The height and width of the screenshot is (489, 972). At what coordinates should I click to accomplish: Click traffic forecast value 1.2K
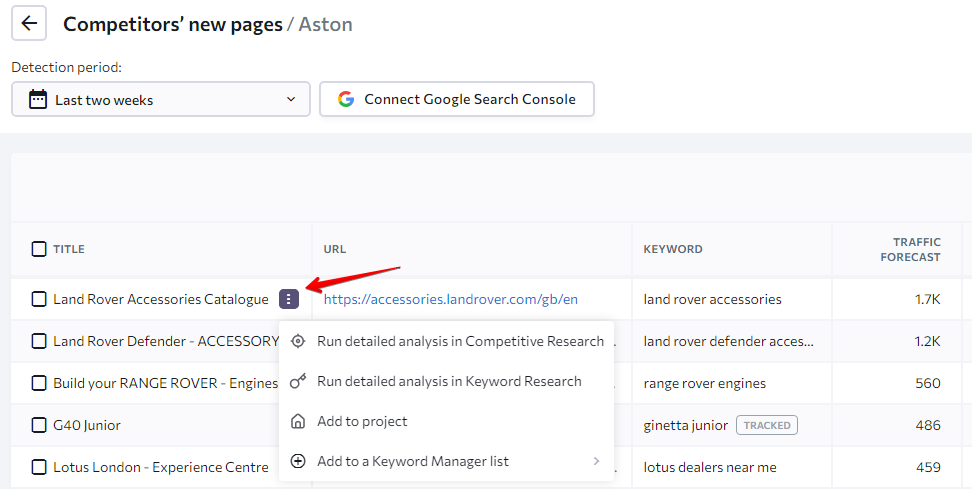tap(927, 341)
